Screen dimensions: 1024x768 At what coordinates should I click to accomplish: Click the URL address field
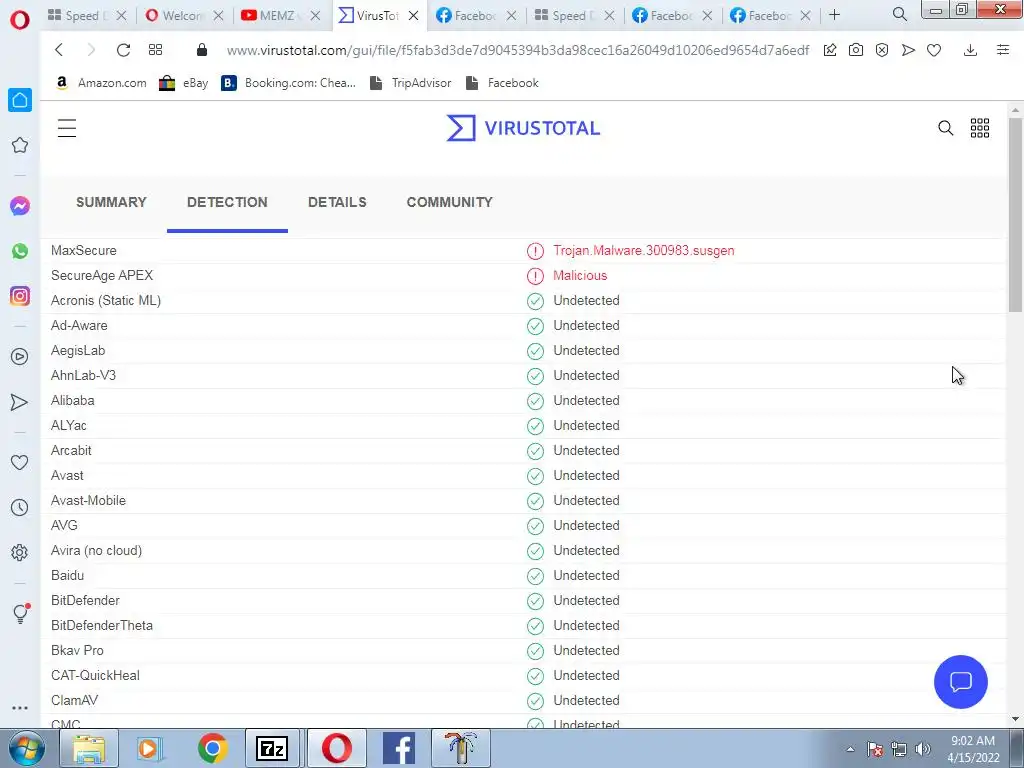click(x=517, y=50)
